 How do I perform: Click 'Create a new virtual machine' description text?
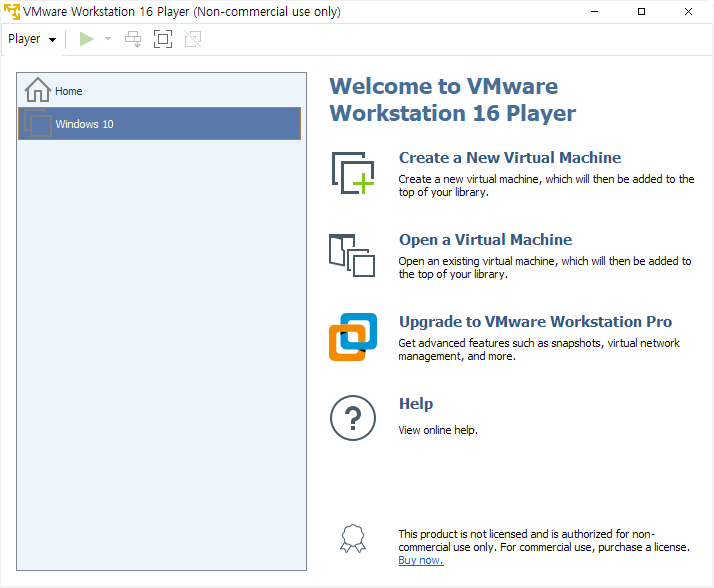[x=546, y=185]
